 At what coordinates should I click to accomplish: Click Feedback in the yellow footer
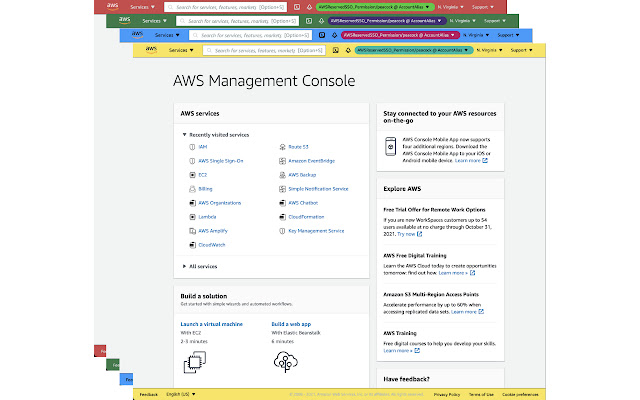[x=149, y=394]
